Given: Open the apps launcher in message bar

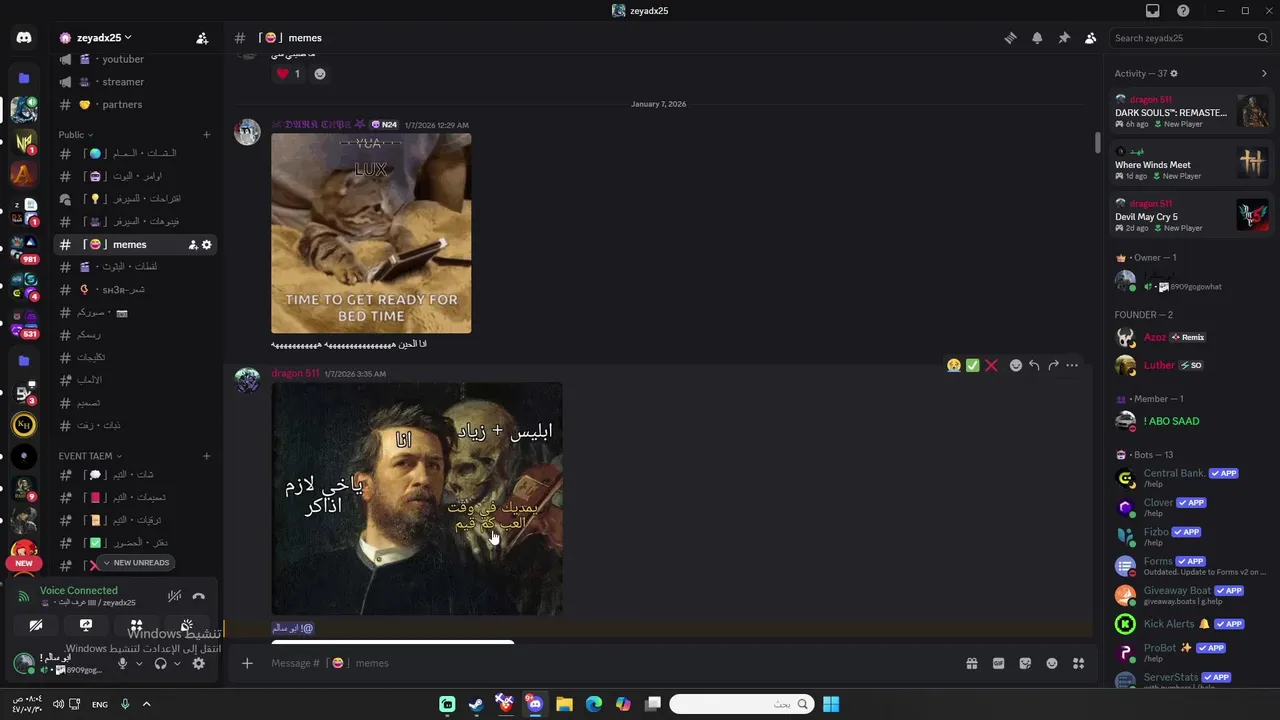Looking at the screenshot, I should [x=1078, y=663].
